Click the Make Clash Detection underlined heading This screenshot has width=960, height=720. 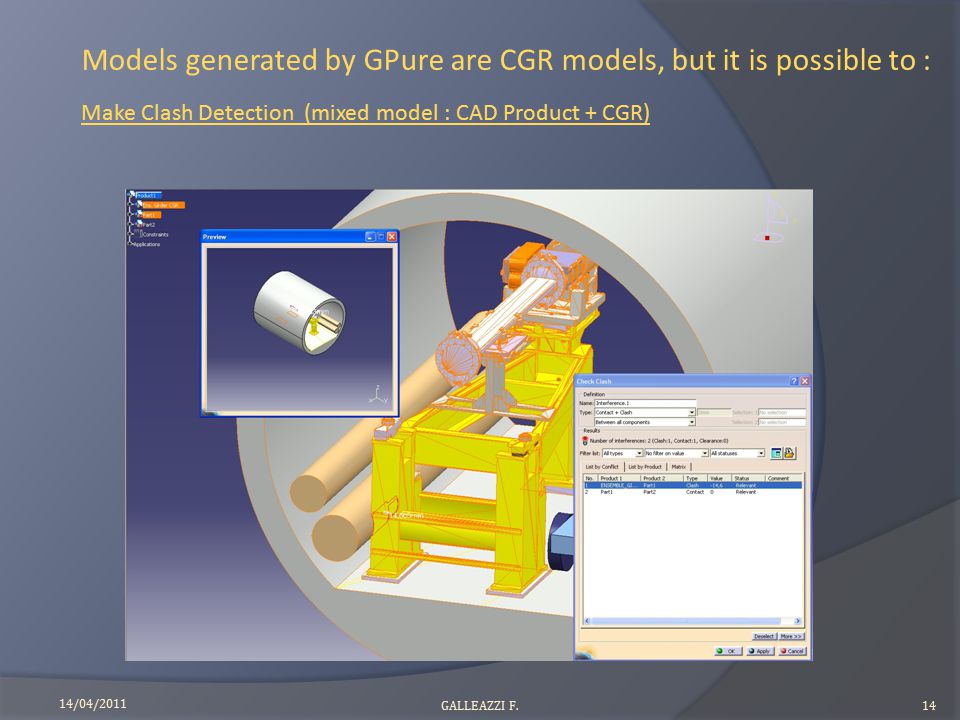pyautogui.click(x=366, y=113)
